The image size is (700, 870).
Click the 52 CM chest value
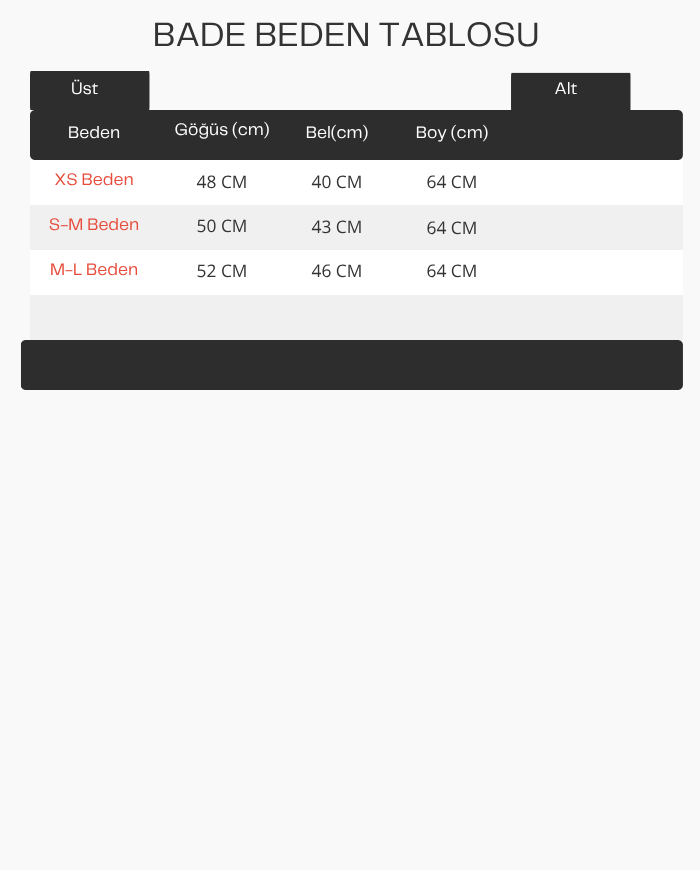tap(222, 271)
